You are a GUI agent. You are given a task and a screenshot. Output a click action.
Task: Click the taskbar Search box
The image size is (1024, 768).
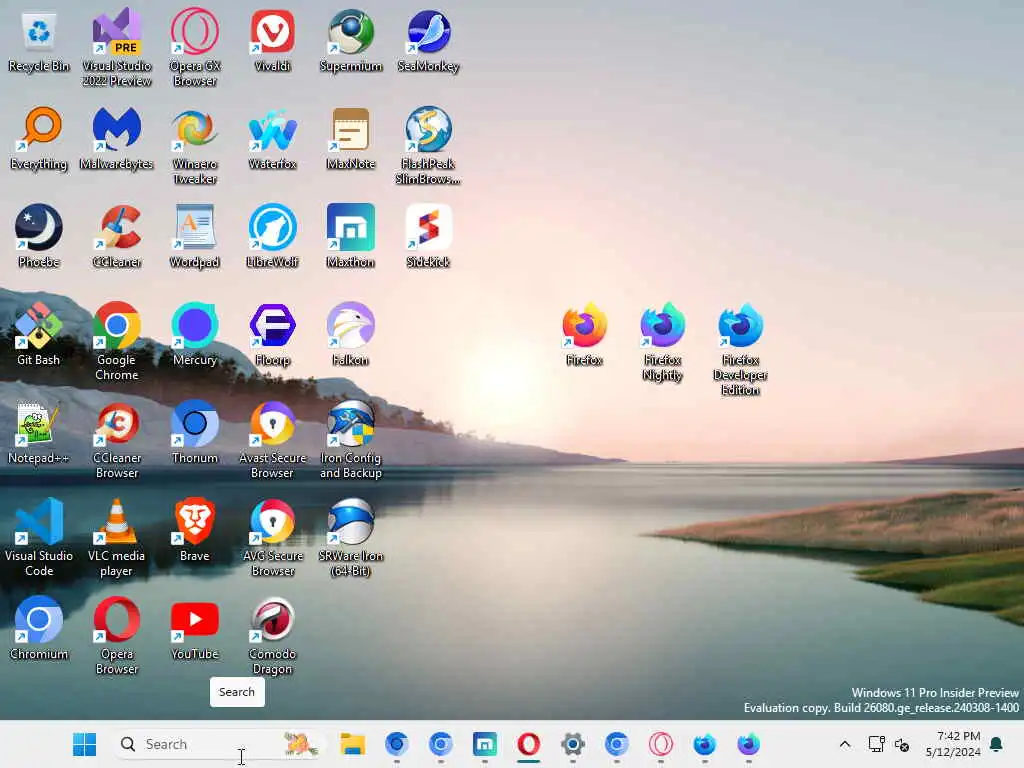point(217,744)
